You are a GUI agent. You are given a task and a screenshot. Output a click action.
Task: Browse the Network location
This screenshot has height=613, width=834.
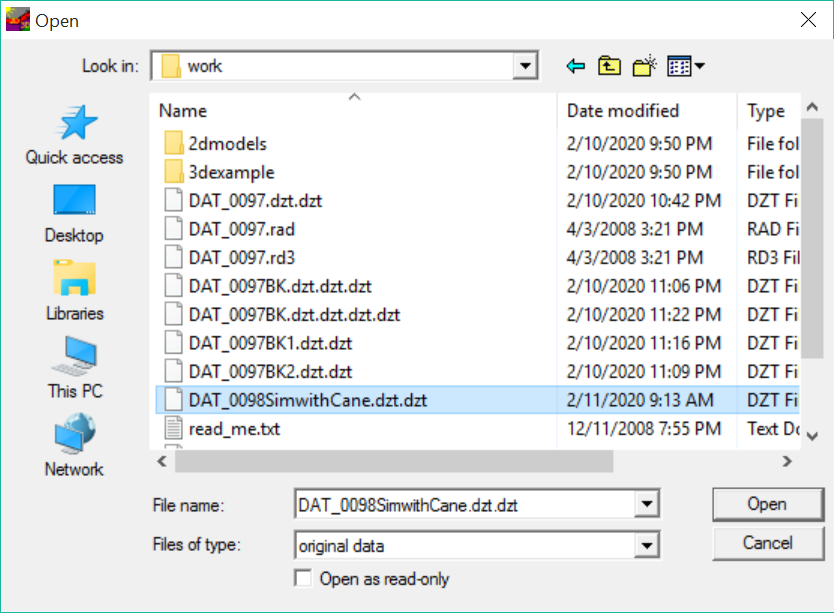tap(73, 445)
